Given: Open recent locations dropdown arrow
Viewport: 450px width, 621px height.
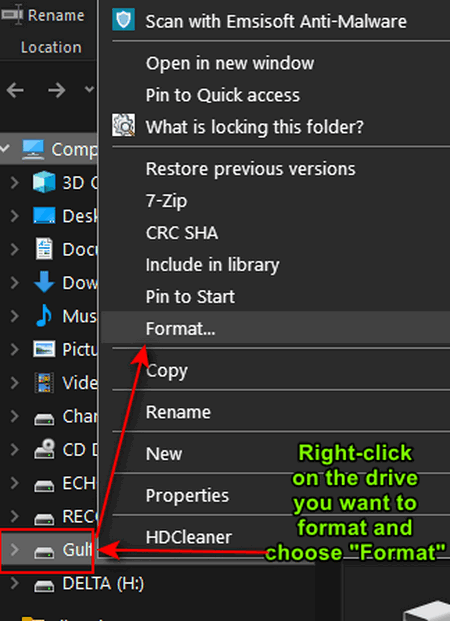Looking at the screenshot, I should click(89, 89).
